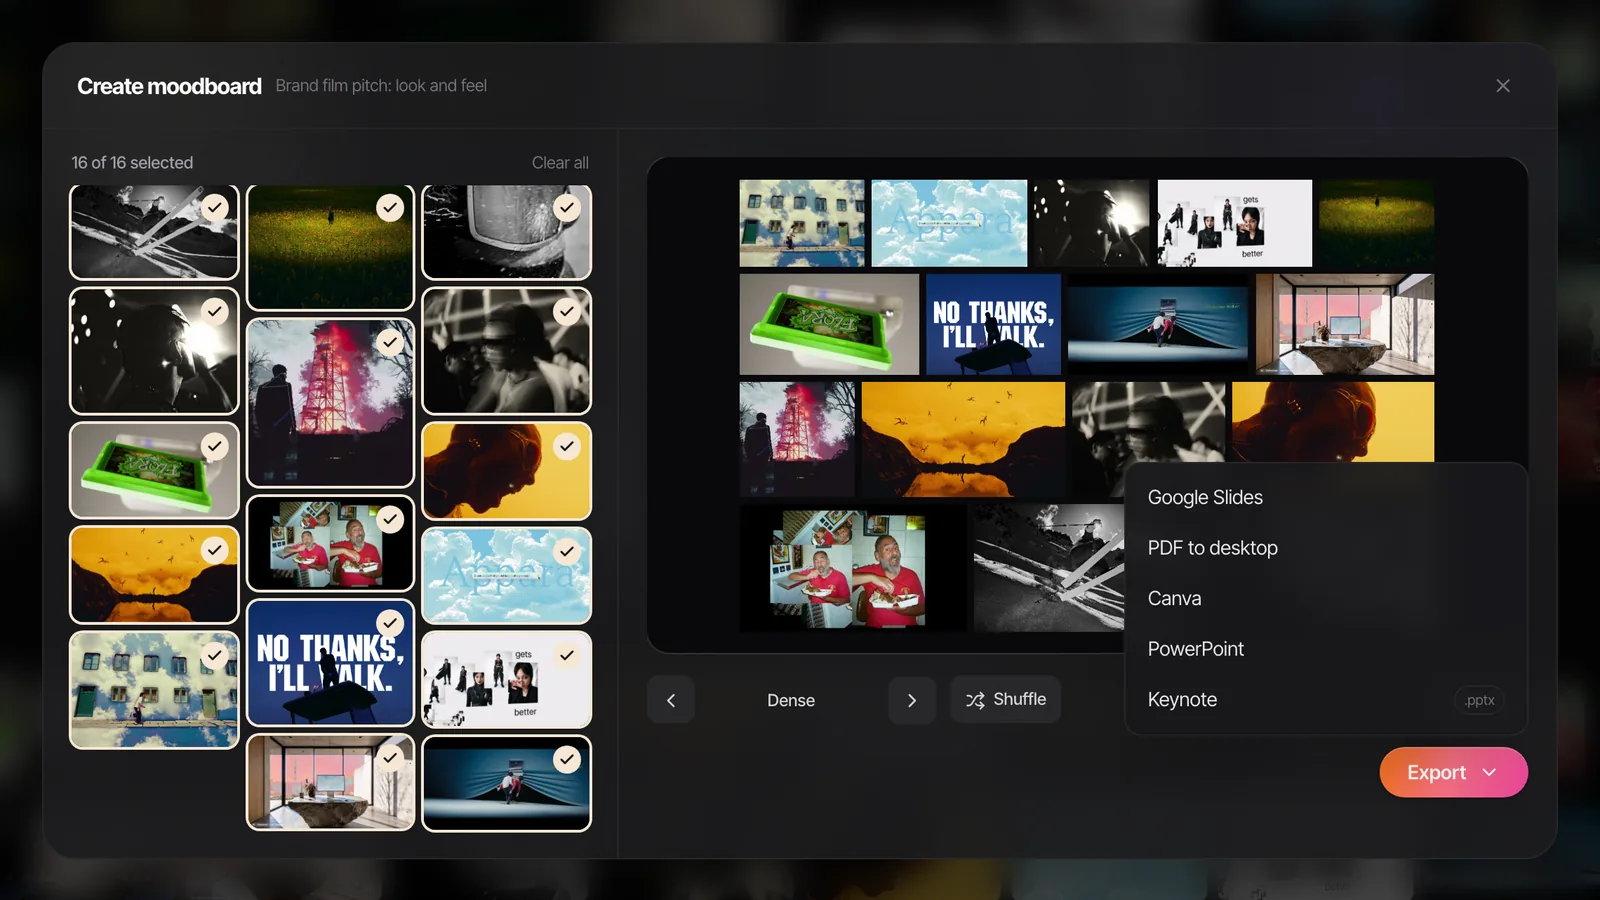Click the 'Dense' layout label
Image resolution: width=1600 pixels, height=900 pixels.
[x=791, y=700]
